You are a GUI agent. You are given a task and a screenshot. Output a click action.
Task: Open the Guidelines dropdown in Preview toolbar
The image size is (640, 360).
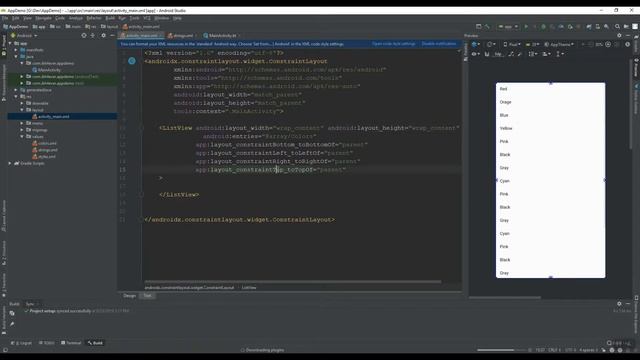click(x=560, y=53)
